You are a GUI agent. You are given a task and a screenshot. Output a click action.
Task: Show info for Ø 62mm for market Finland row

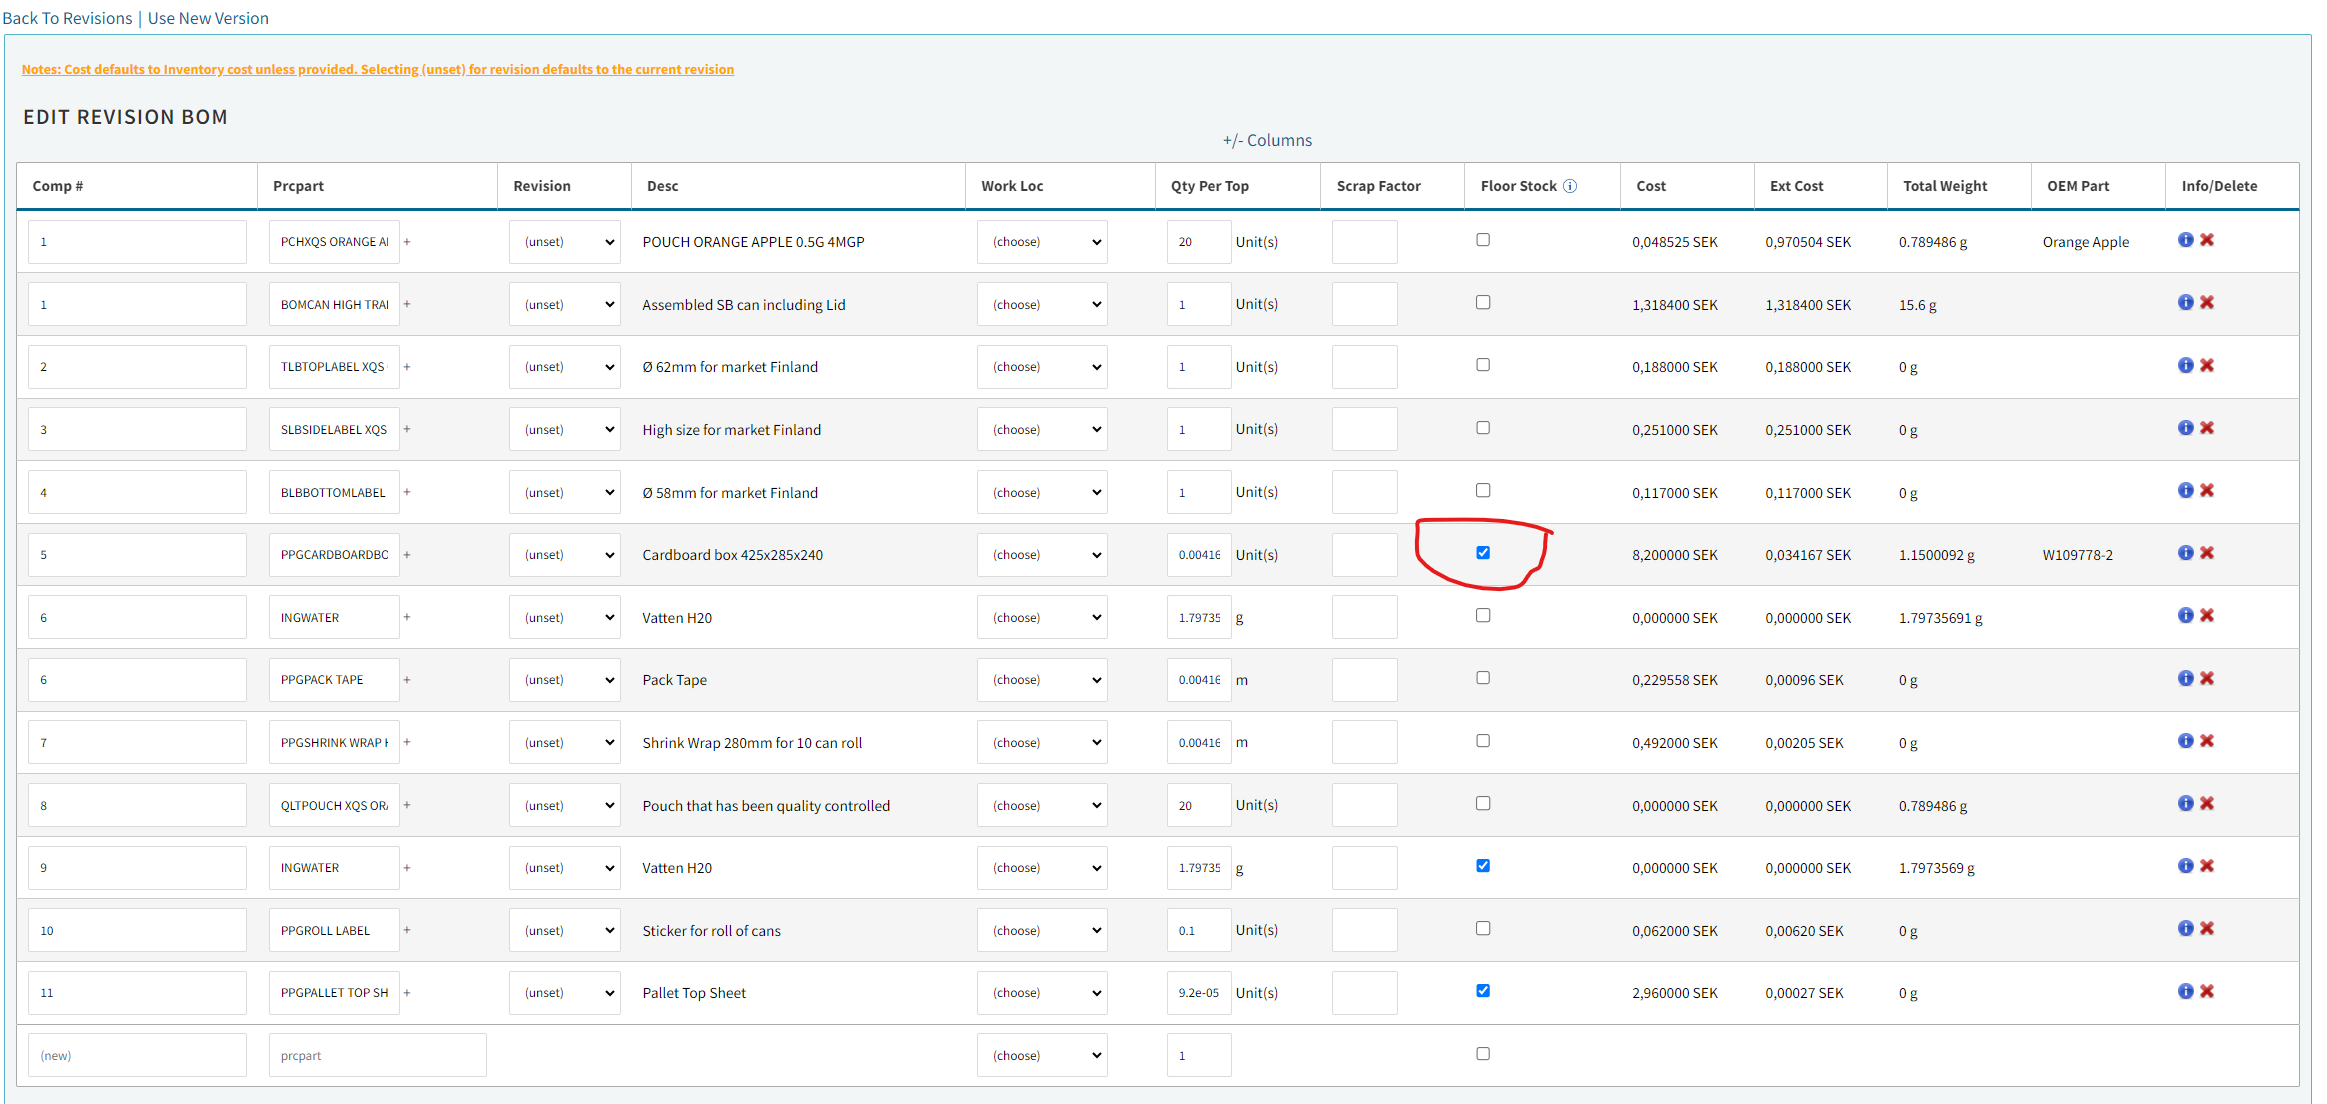pos(2185,365)
